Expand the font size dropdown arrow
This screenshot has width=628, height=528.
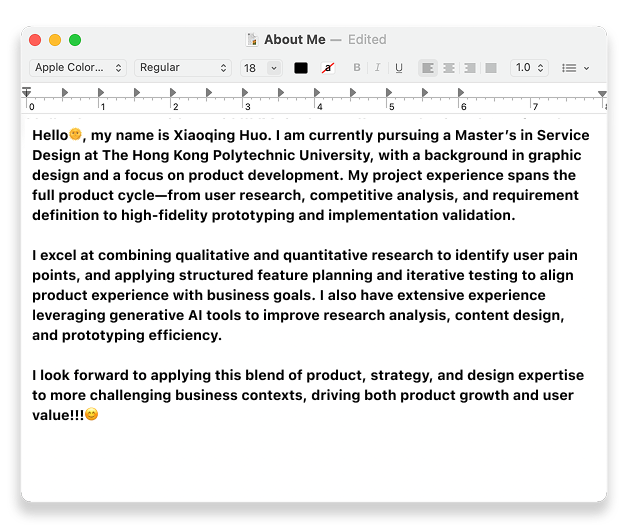pos(274,68)
